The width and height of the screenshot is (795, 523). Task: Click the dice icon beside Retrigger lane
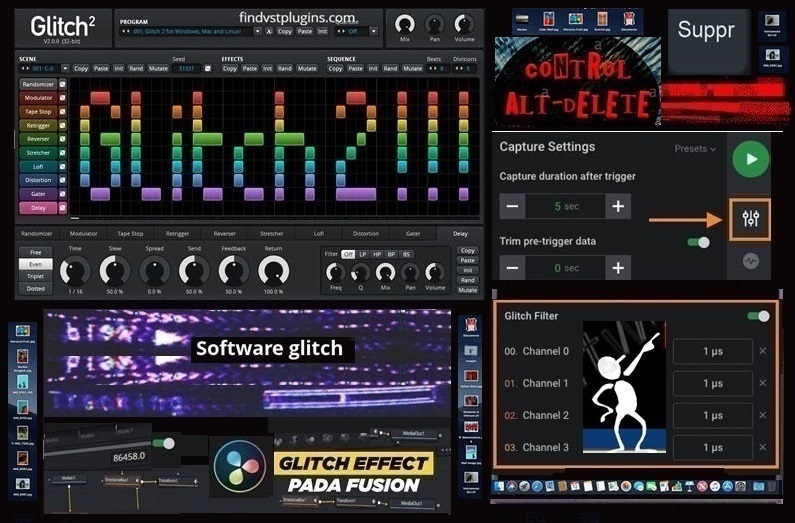click(62, 125)
